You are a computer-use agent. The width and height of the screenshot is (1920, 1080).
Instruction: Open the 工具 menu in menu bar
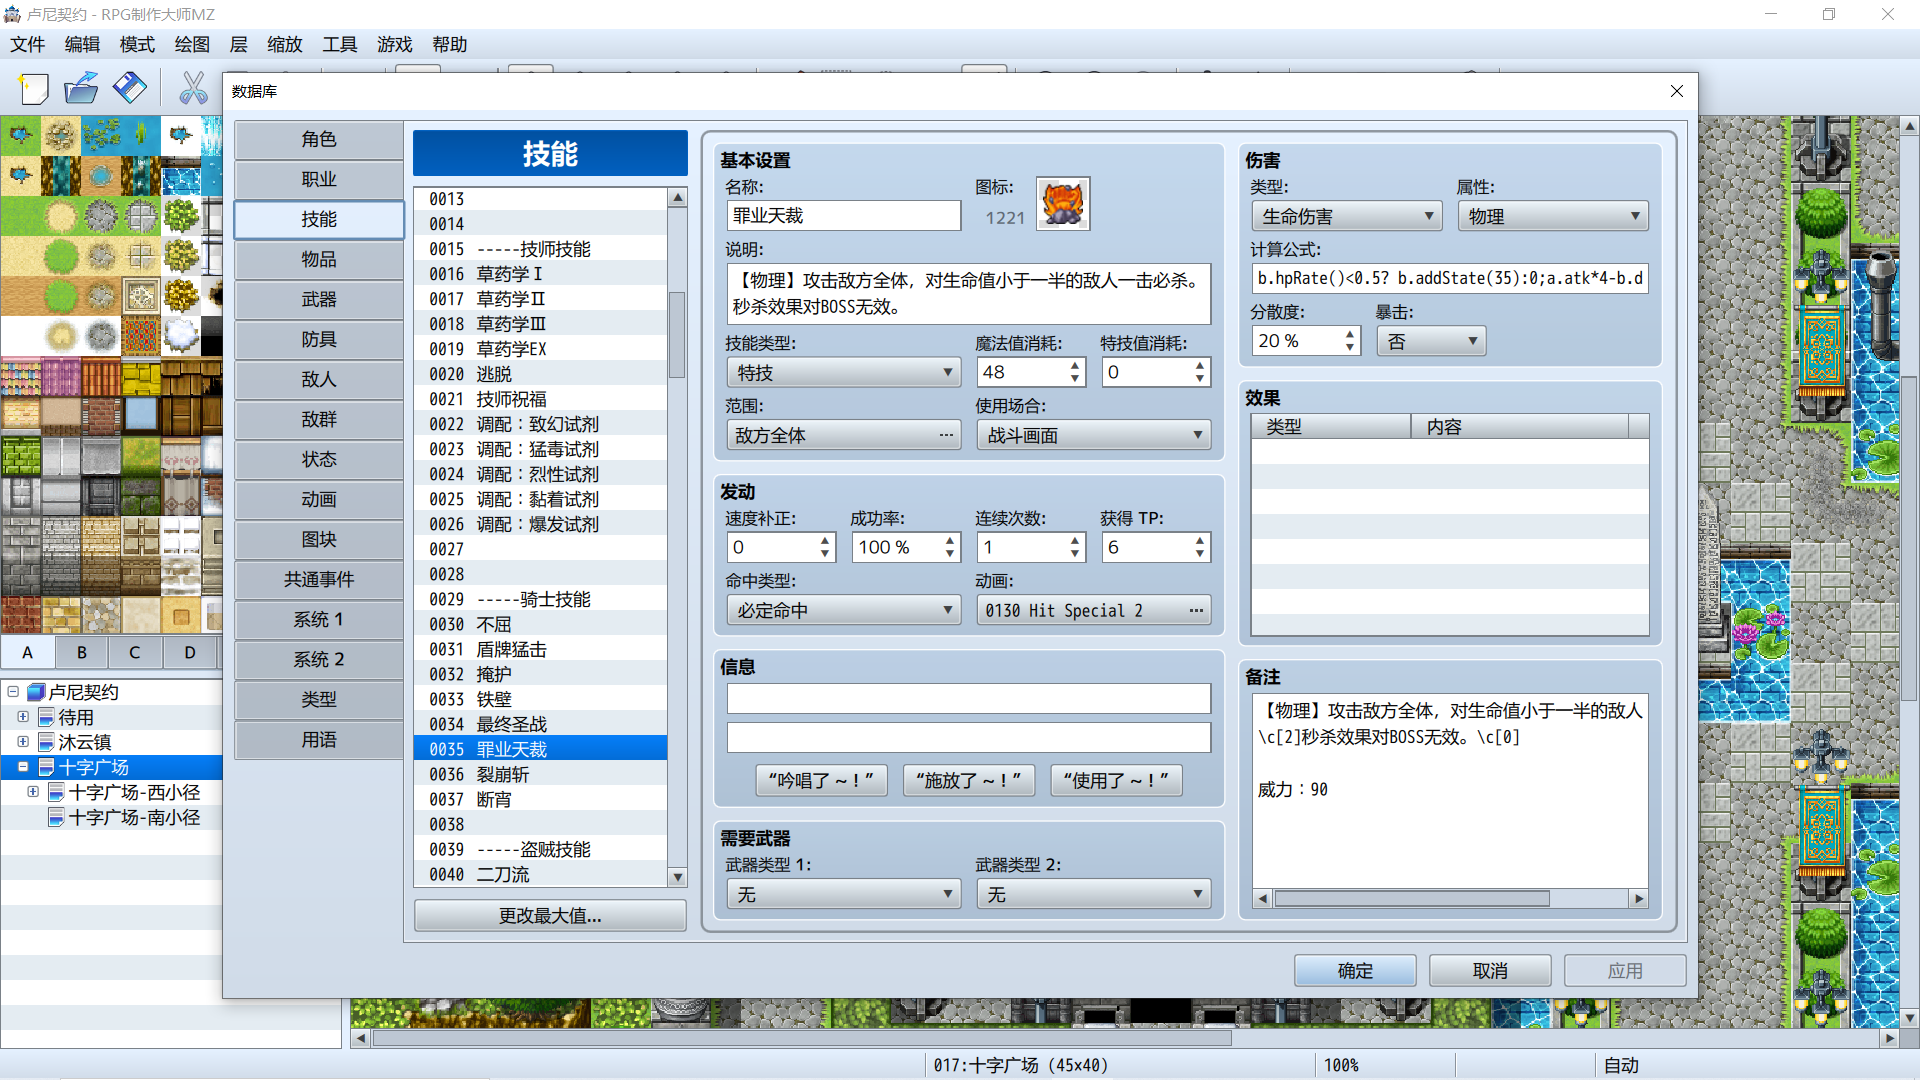339,44
